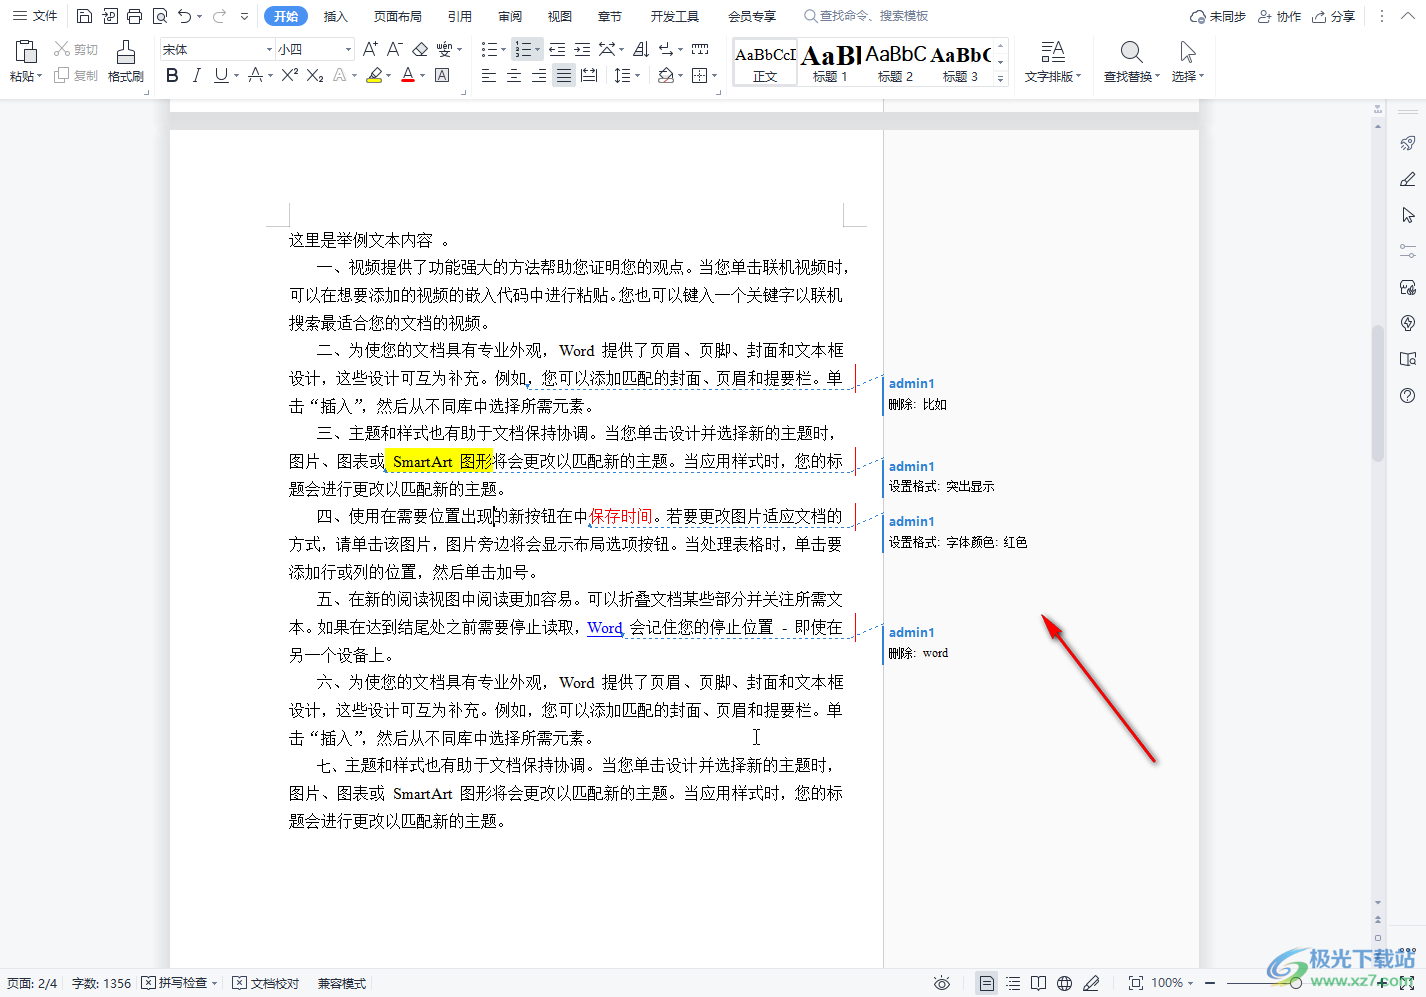This screenshot has height=997, width=1426.
Task: Click the Redo arrow icon
Action: (x=219, y=16)
